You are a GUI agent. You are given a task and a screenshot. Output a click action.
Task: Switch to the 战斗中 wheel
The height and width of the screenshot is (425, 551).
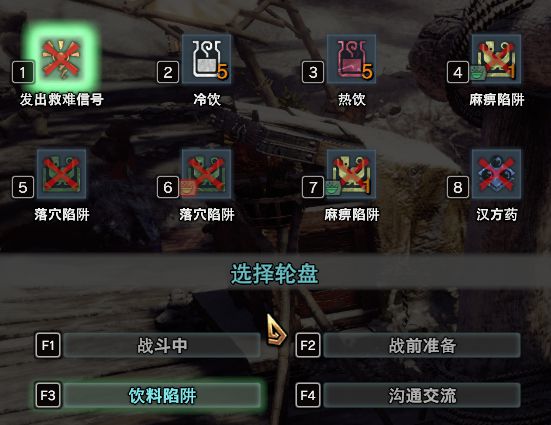click(162, 345)
